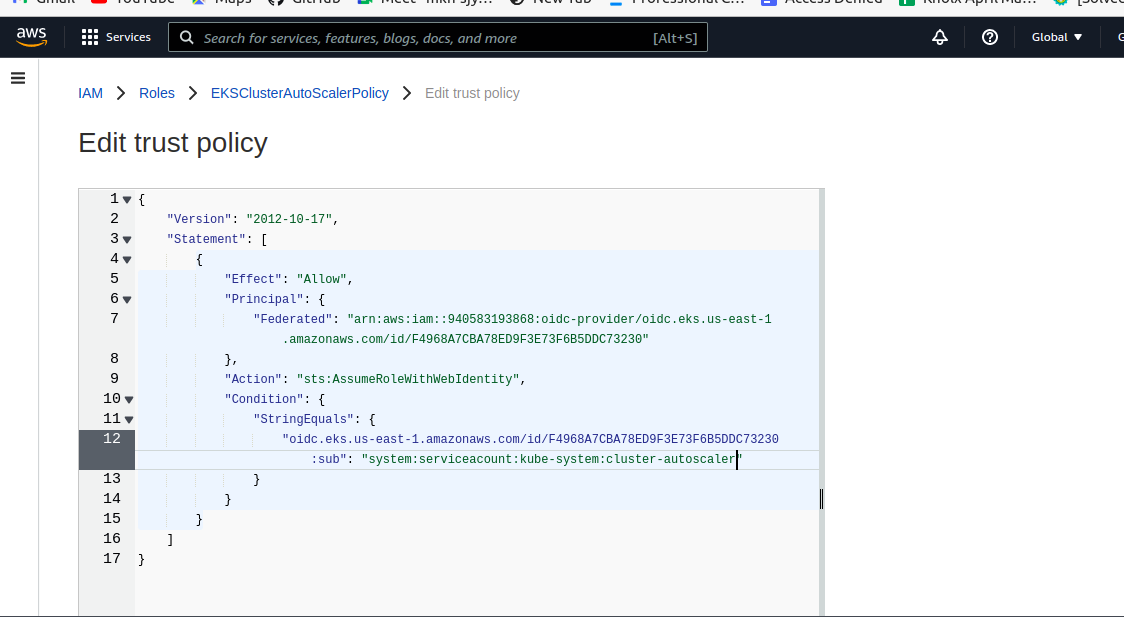Click the "Condition" key text
This screenshot has width=1124, height=617.
tap(264, 399)
